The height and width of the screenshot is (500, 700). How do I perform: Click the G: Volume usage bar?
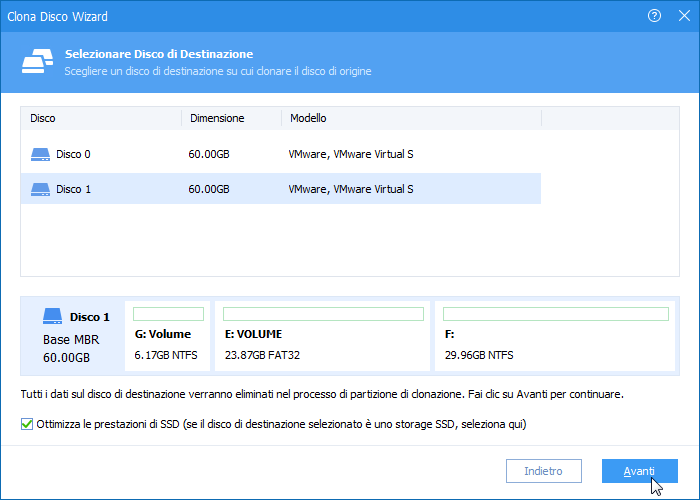click(168, 314)
